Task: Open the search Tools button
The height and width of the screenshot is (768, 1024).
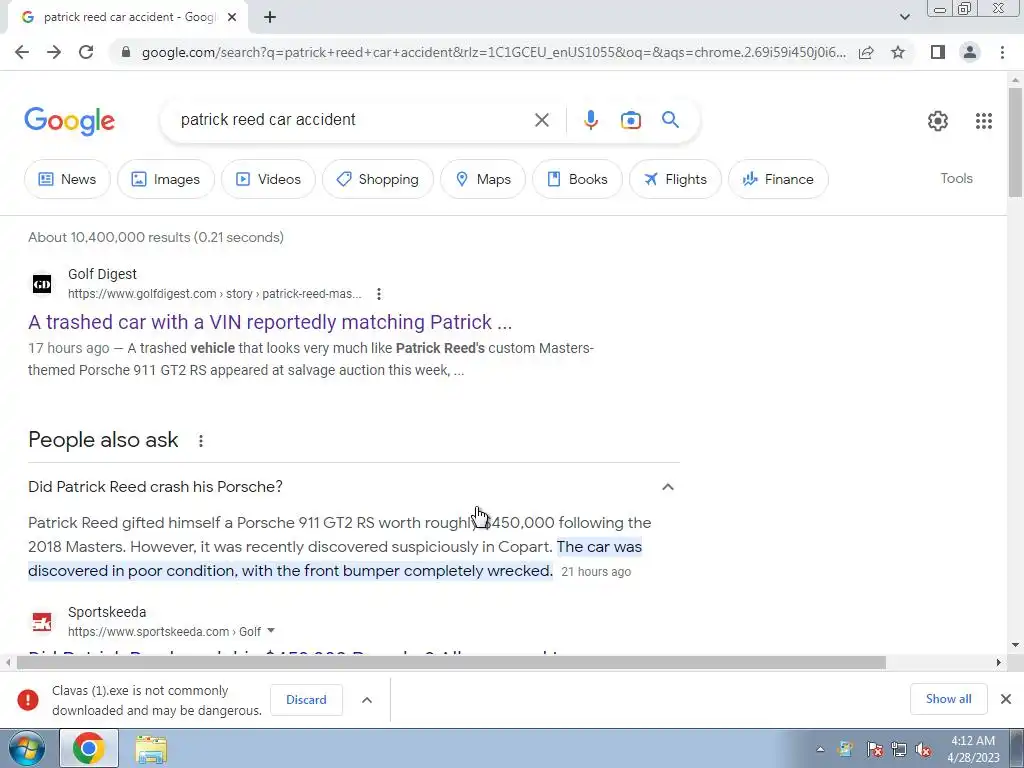Action: tap(956, 178)
